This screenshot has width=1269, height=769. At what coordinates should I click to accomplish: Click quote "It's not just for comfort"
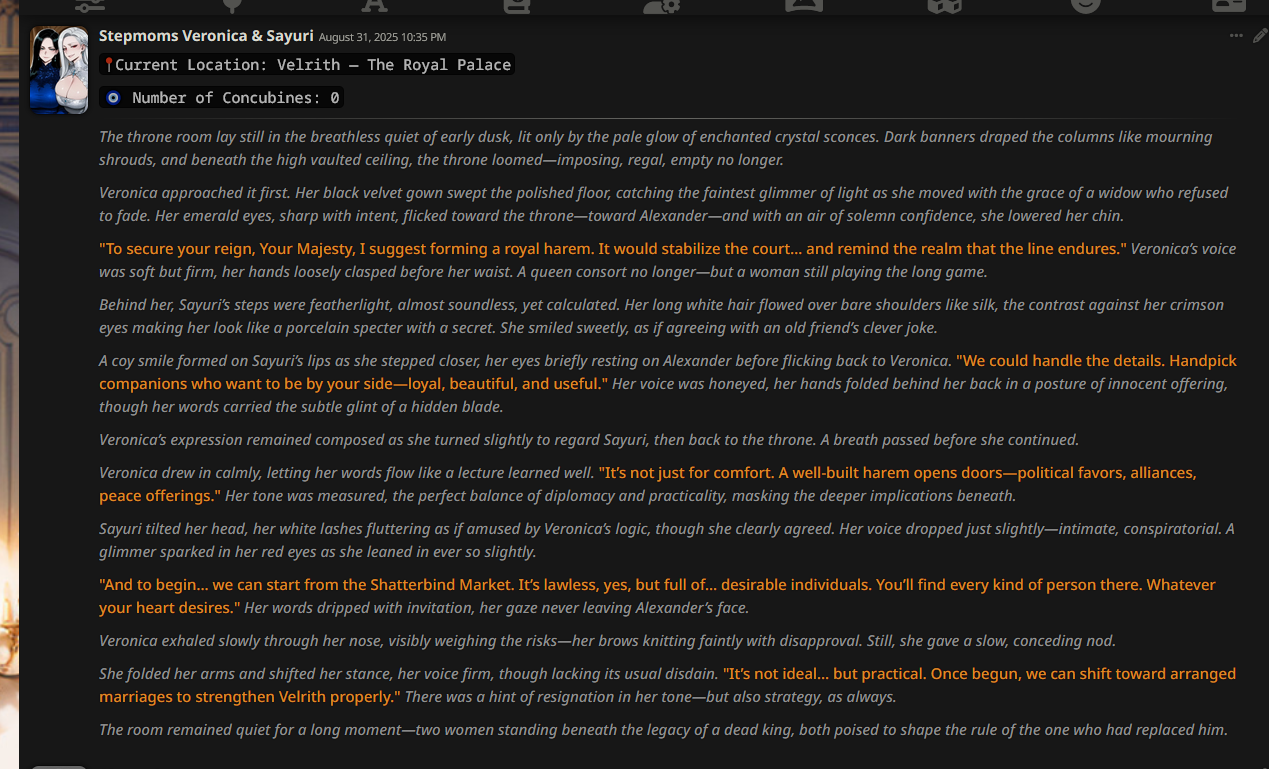647,484
